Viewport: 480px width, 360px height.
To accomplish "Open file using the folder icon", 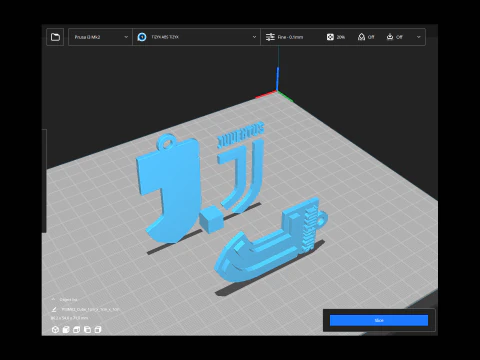I will coord(55,37).
